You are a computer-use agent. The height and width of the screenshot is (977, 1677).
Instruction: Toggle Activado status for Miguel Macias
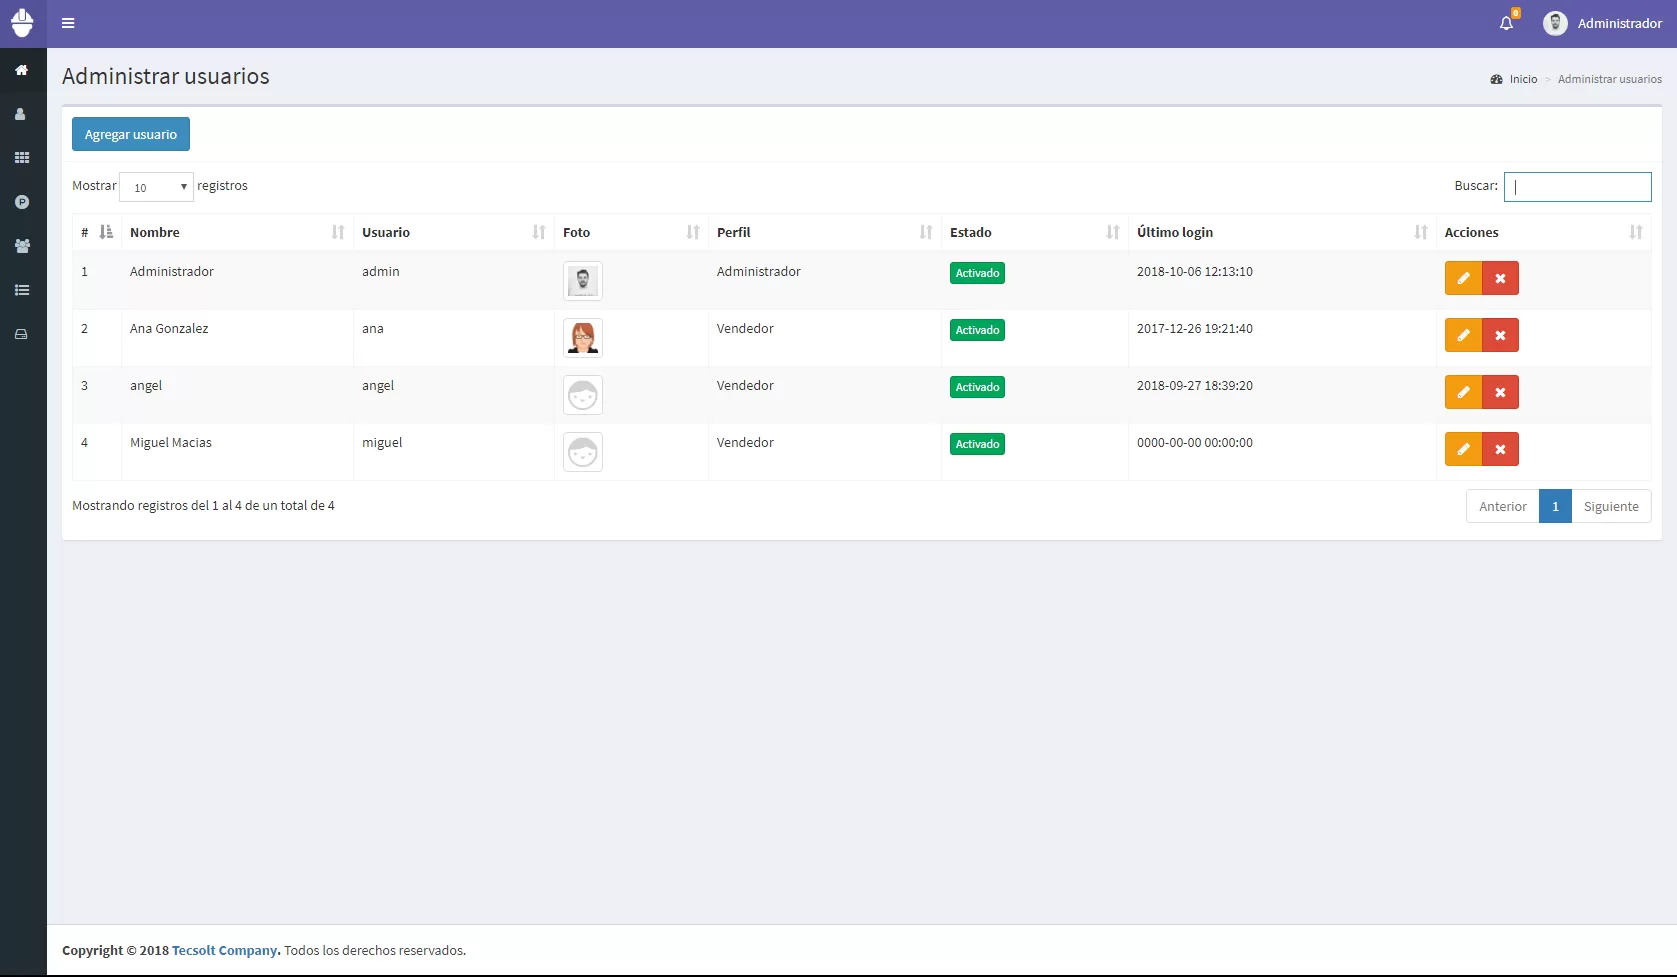click(977, 444)
